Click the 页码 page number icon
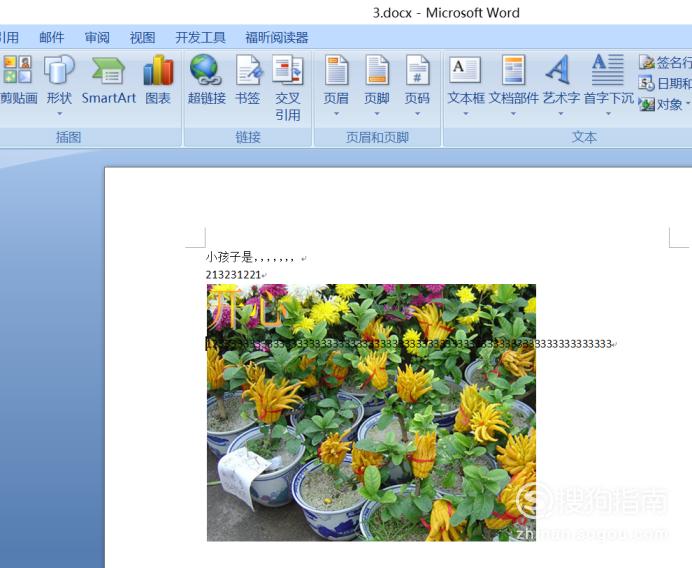692x568 pixels. click(417, 69)
